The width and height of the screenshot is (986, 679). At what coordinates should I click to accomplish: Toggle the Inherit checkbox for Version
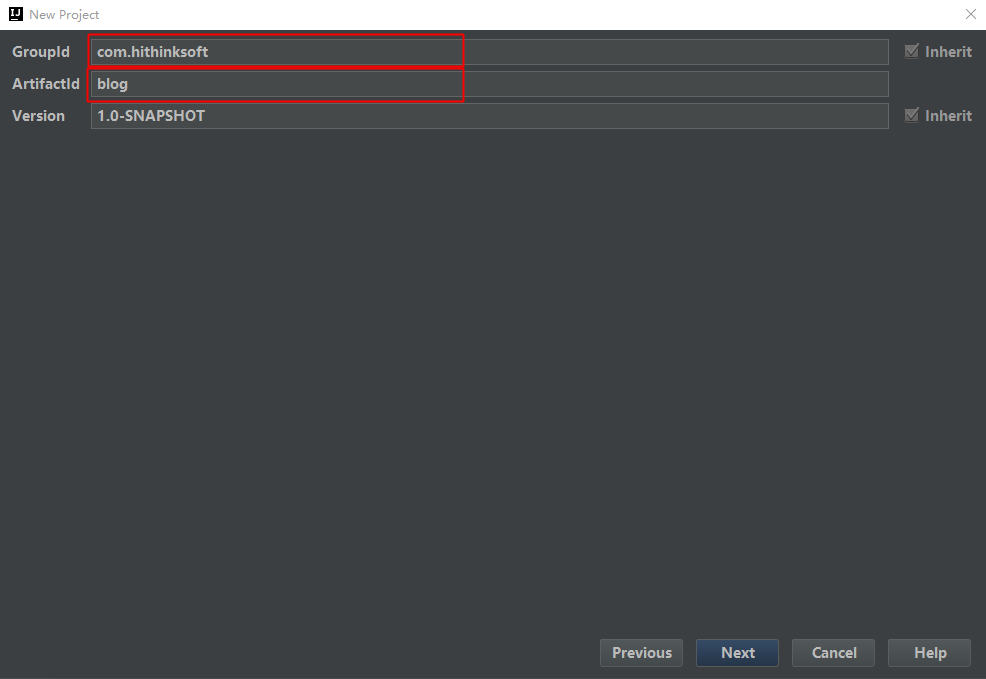coord(911,115)
